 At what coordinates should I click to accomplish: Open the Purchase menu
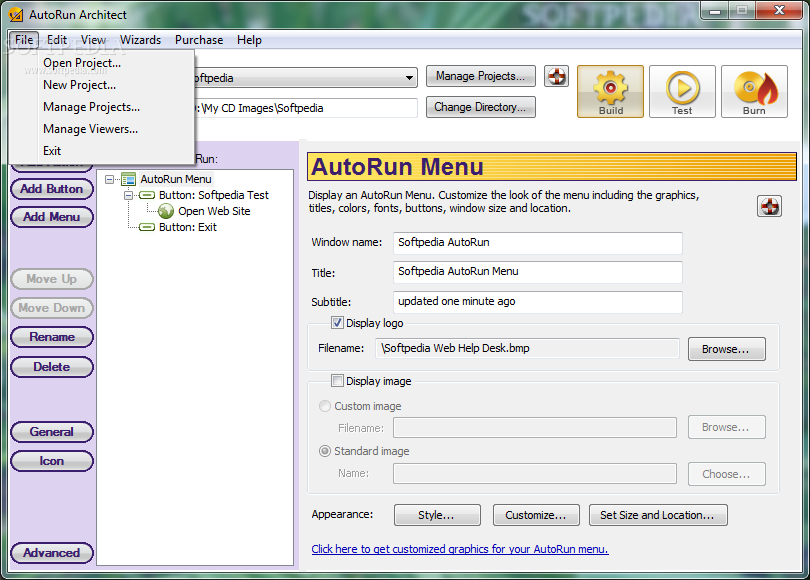(x=199, y=40)
